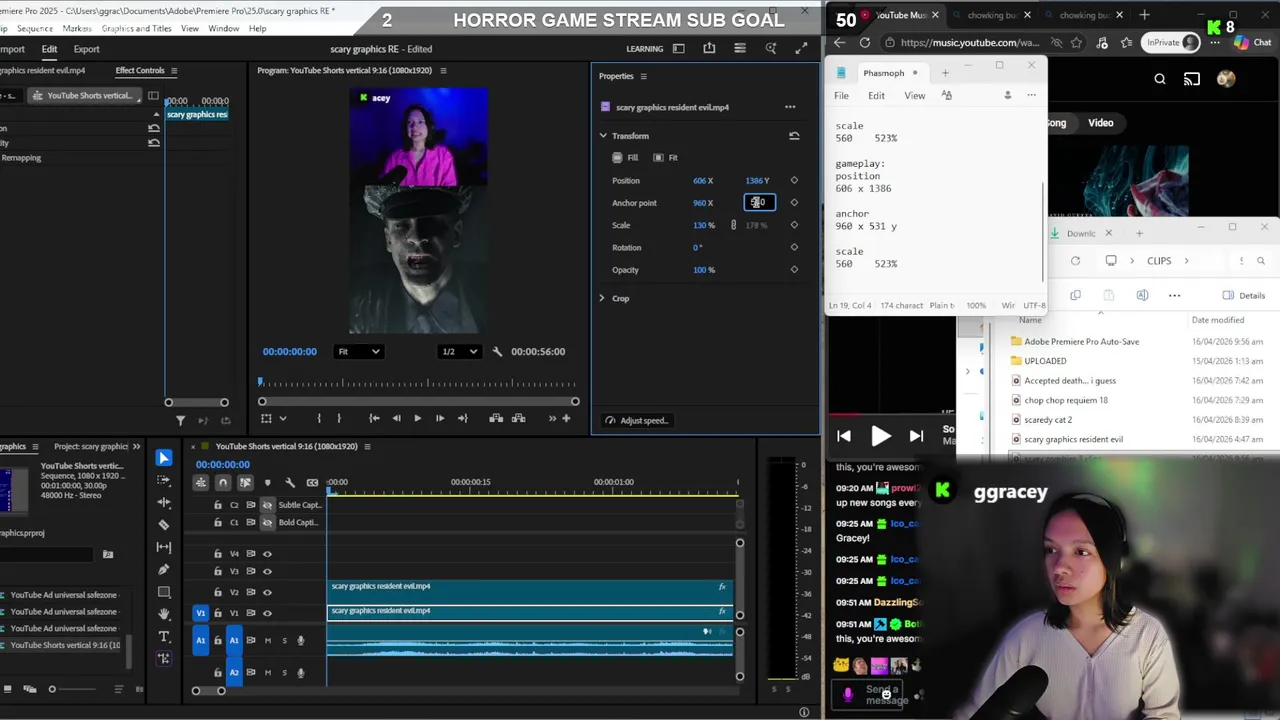
Task: Open the Premiere Quick Export share icon
Action: pos(709,48)
